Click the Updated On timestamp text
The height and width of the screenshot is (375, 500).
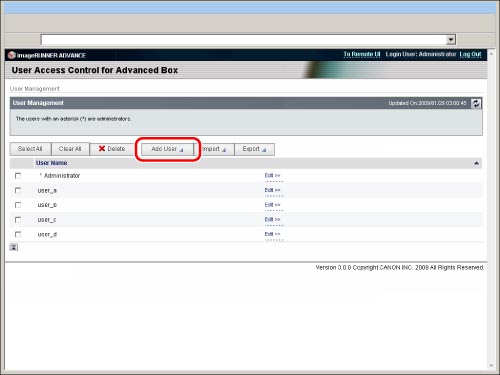click(x=427, y=103)
